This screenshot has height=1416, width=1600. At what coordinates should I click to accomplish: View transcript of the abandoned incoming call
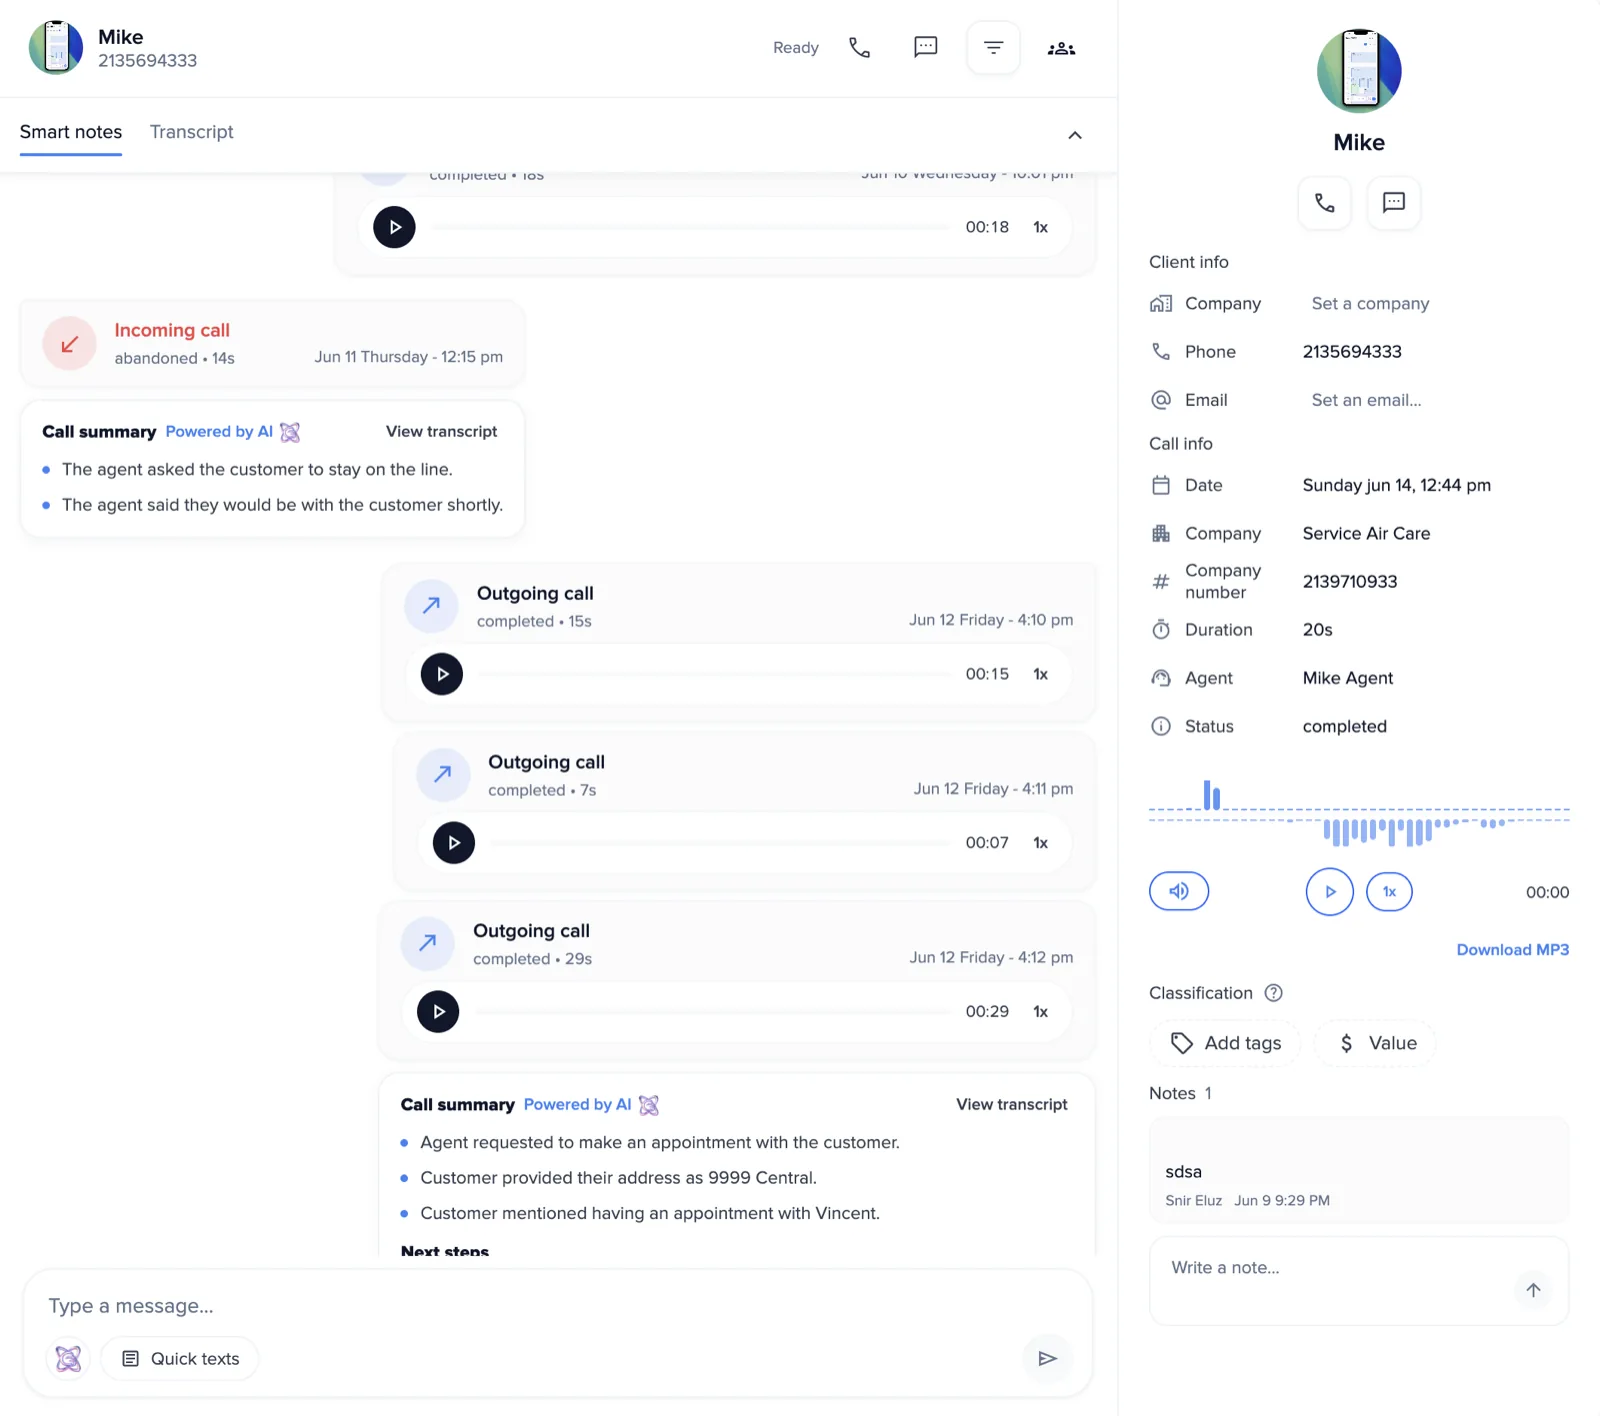[441, 431]
